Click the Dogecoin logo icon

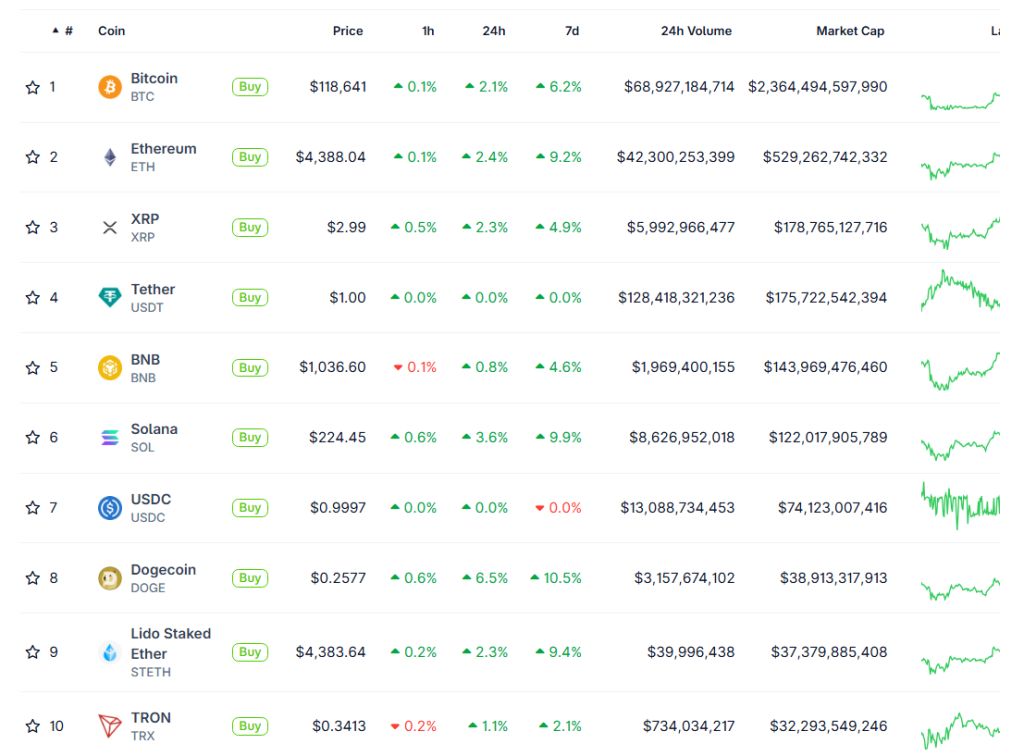[x=110, y=577]
